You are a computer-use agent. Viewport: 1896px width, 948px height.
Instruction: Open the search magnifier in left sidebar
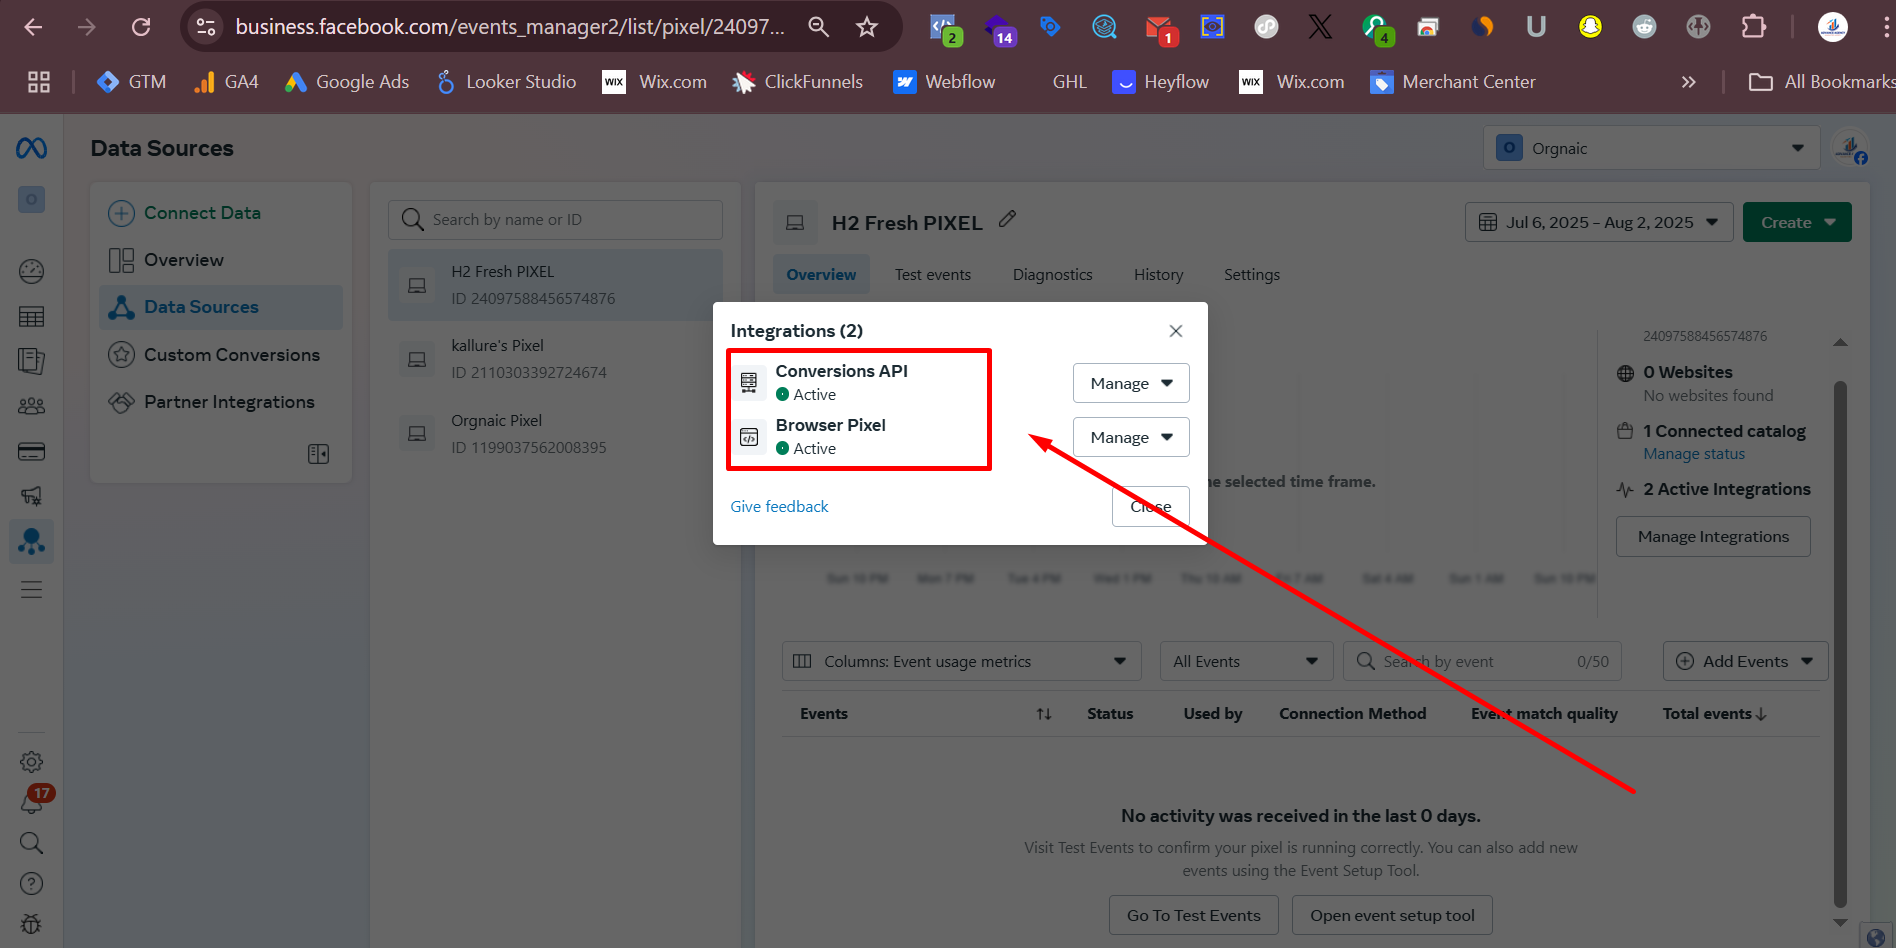tap(32, 843)
